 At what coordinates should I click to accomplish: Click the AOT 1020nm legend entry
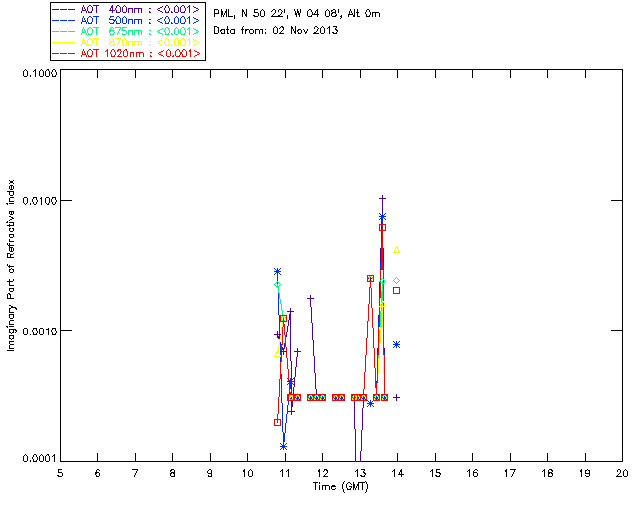coord(126,53)
